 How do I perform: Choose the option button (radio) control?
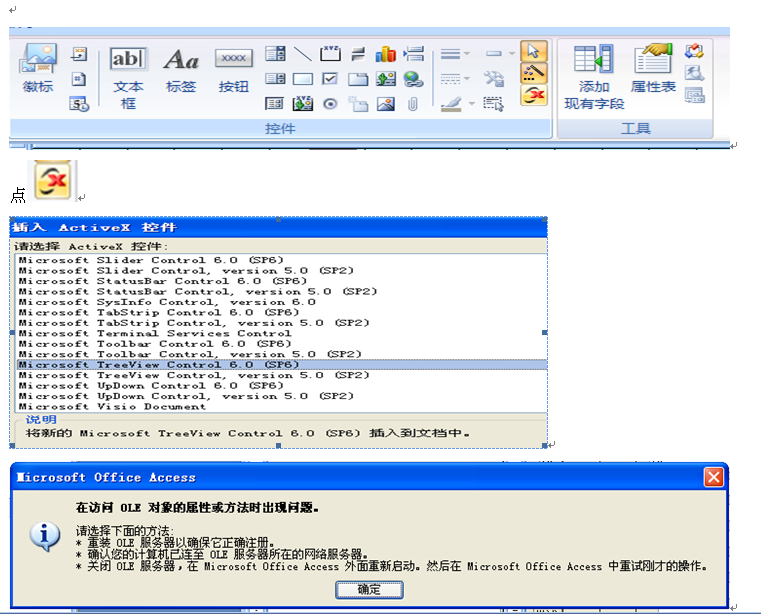[331, 104]
